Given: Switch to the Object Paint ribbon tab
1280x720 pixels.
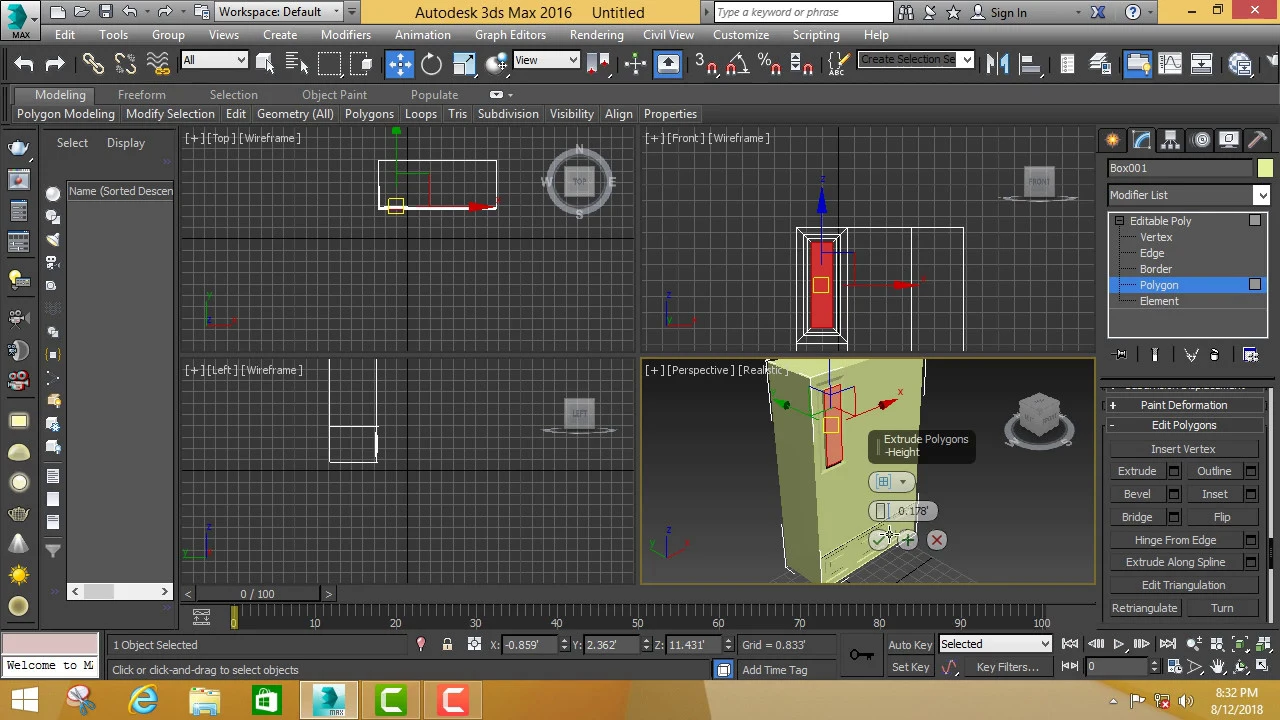Looking at the screenshot, I should point(335,95).
